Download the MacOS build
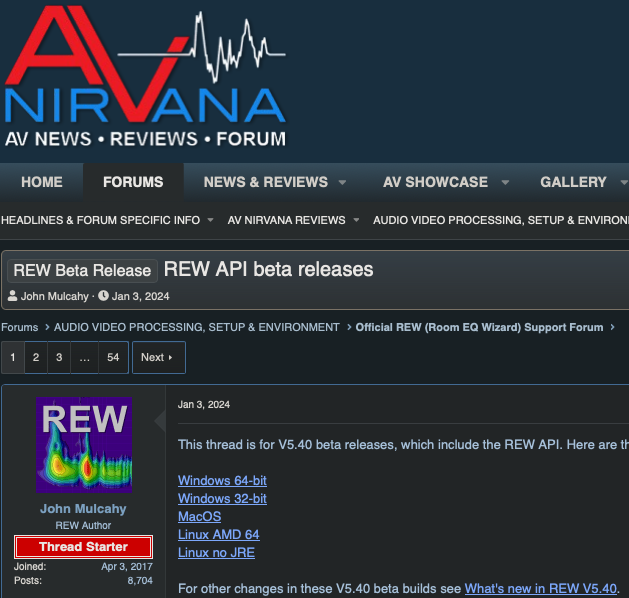Screen dimensions: 629x598 (199, 517)
